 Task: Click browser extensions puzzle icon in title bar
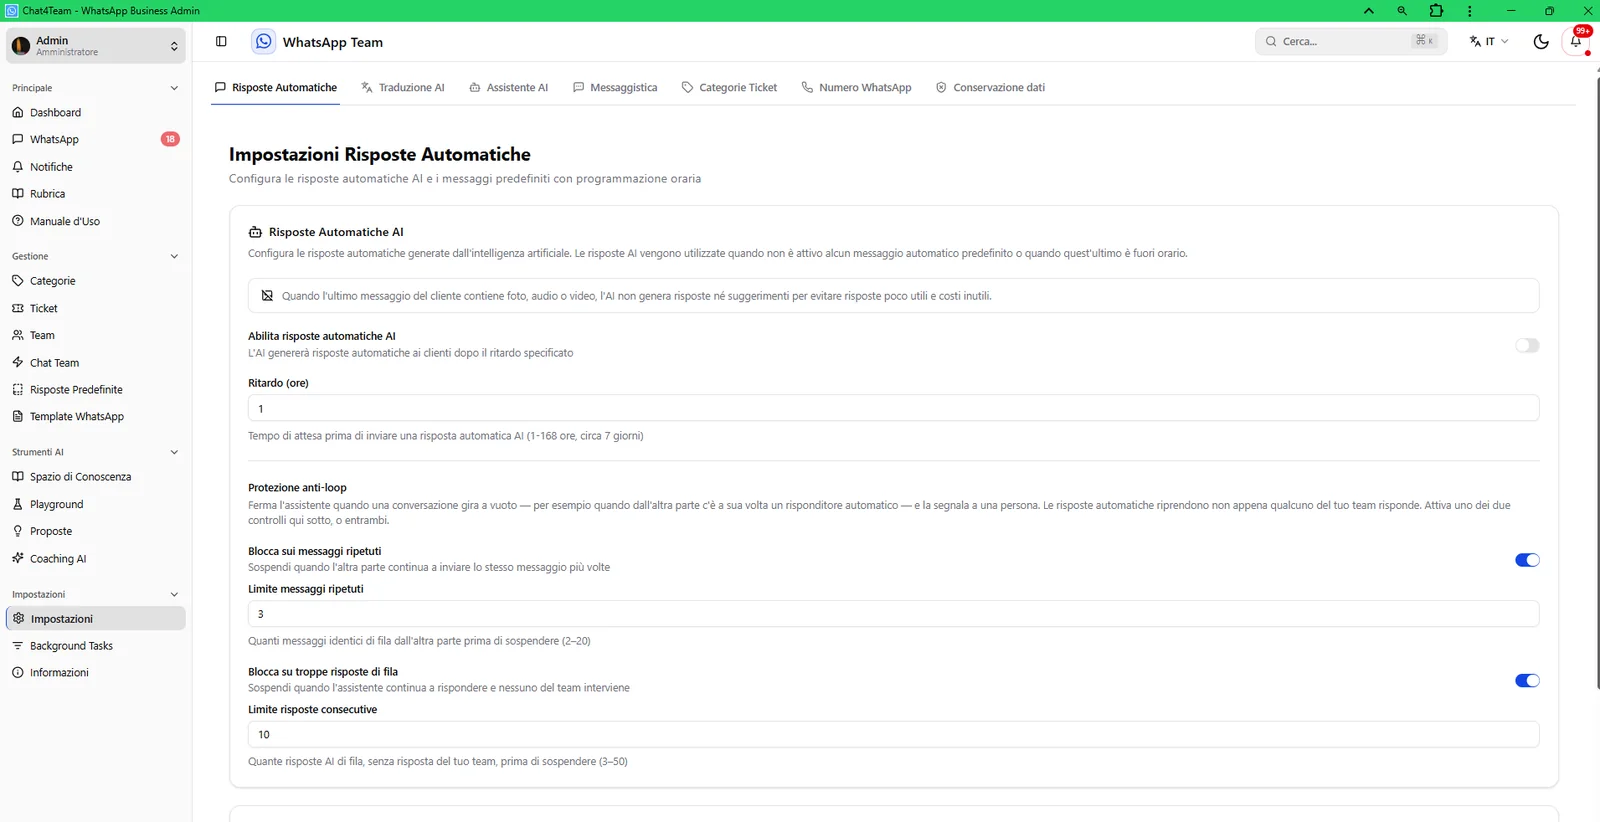(x=1436, y=10)
